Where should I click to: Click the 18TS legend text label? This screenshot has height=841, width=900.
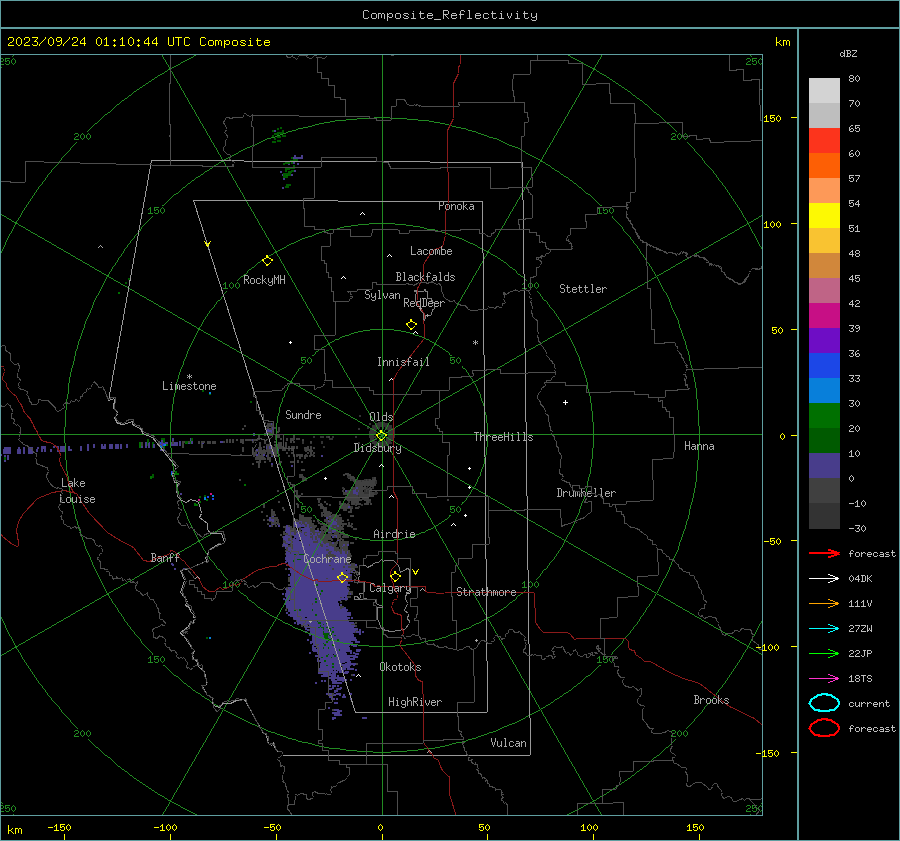860,679
